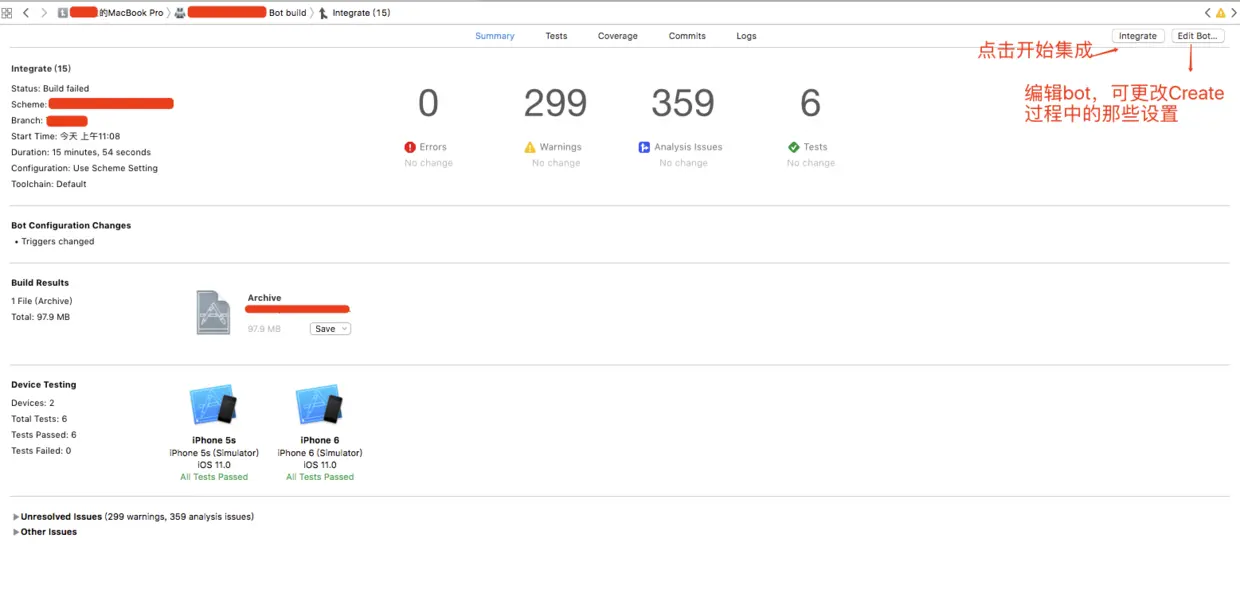
Task: Click the Edit Bot... button
Action: click(x=1198, y=36)
